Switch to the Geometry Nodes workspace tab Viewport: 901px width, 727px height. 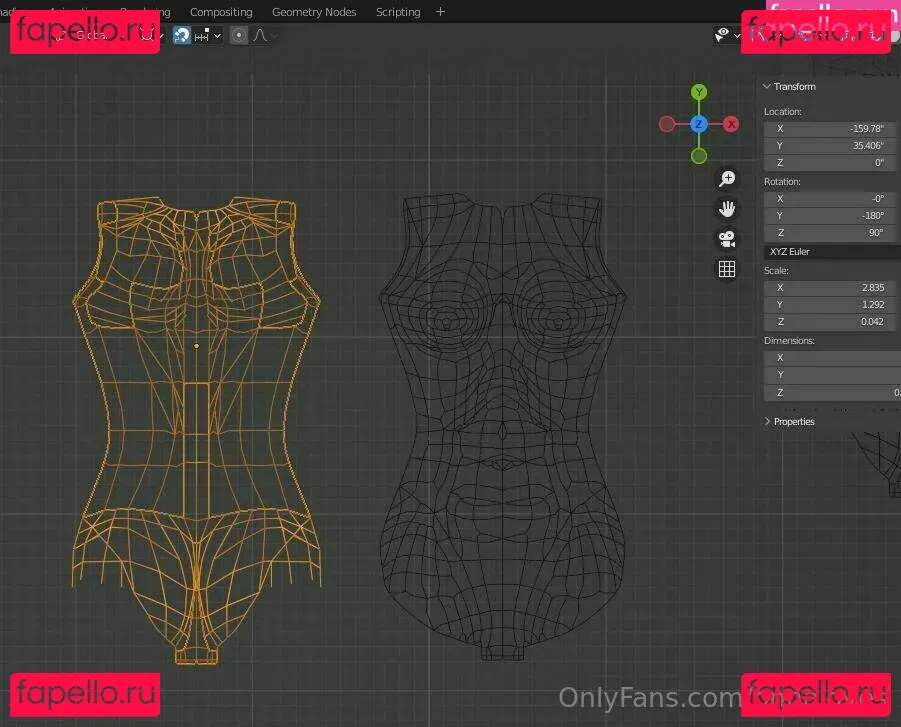tap(314, 12)
